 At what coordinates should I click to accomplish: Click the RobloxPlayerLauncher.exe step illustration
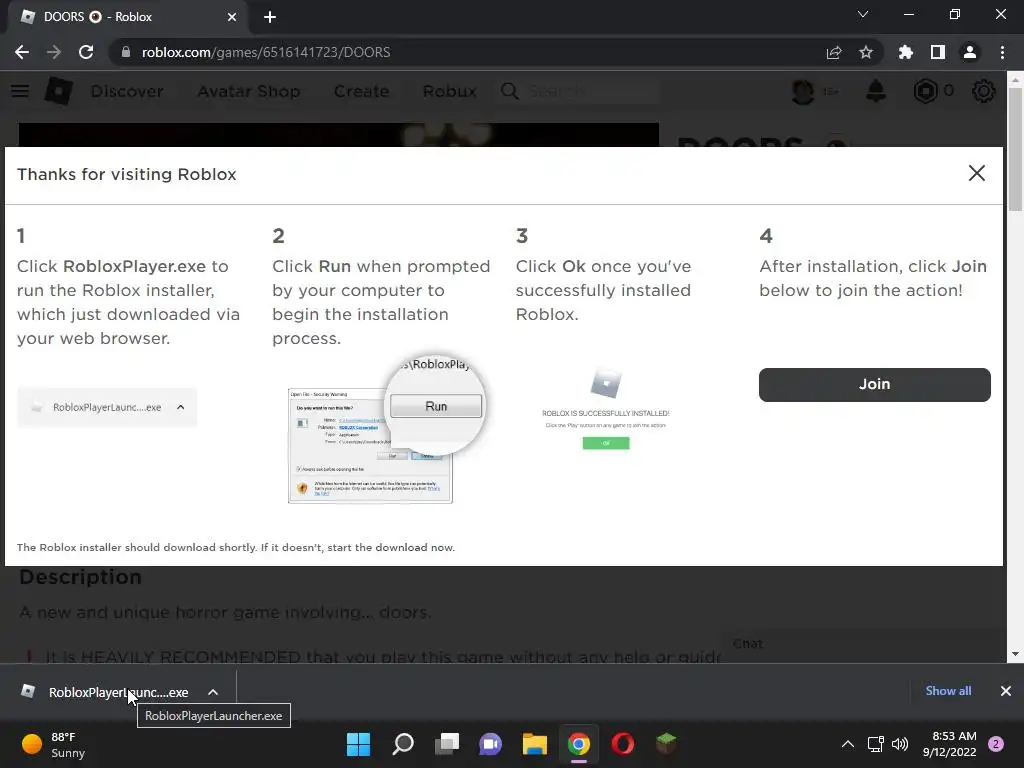pyautogui.click(x=107, y=407)
